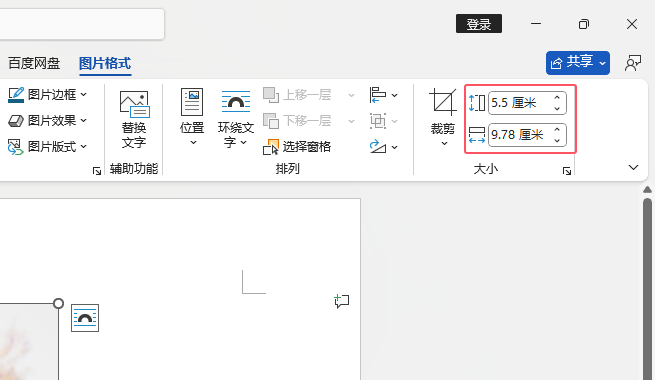The height and width of the screenshot is (380, 655).
Task: Expand the 裁剪 crop dropdown arrow
Action: 444,143
